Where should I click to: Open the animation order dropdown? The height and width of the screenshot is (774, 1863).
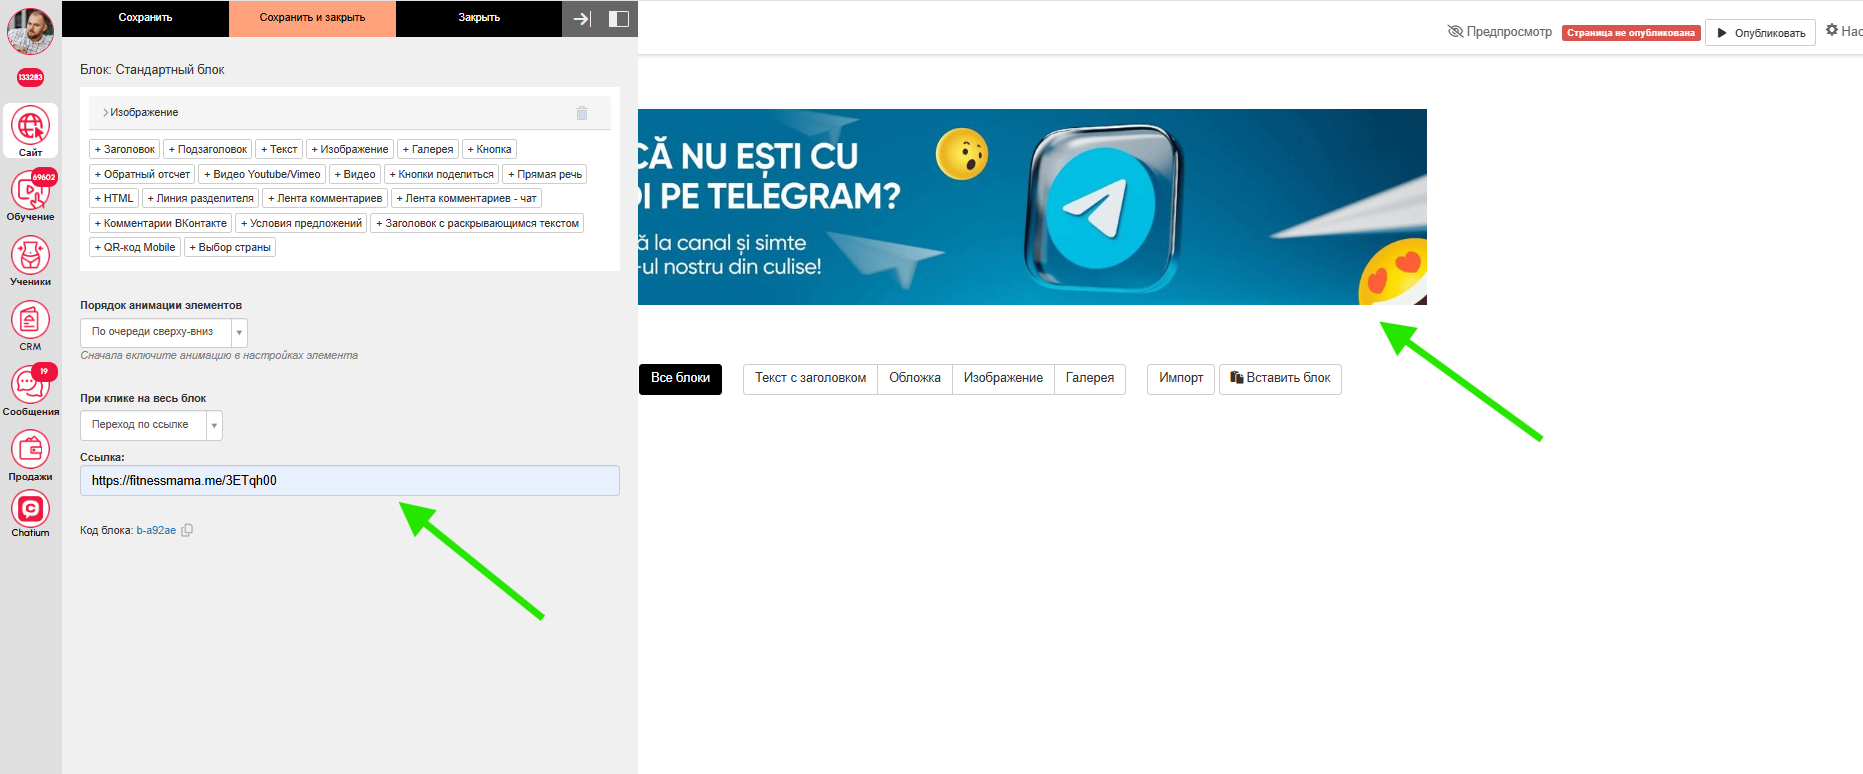(x=164, y=332)
